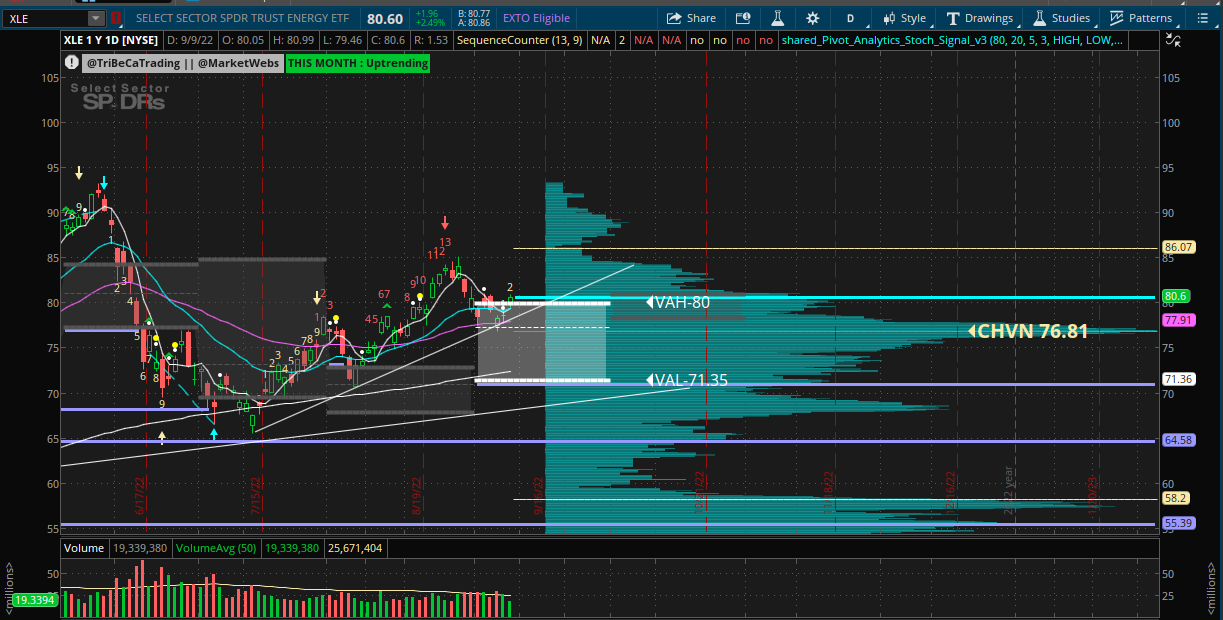Click the 58.2 price axis tag
The height and width of the screenshot is (620, 1223).
1176,497
